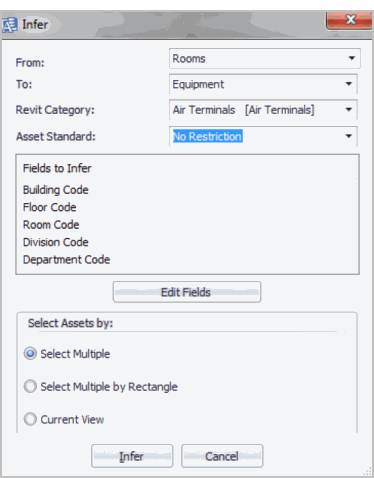Click the Infer button
The image size is (374, 478).
coord(132,456)
